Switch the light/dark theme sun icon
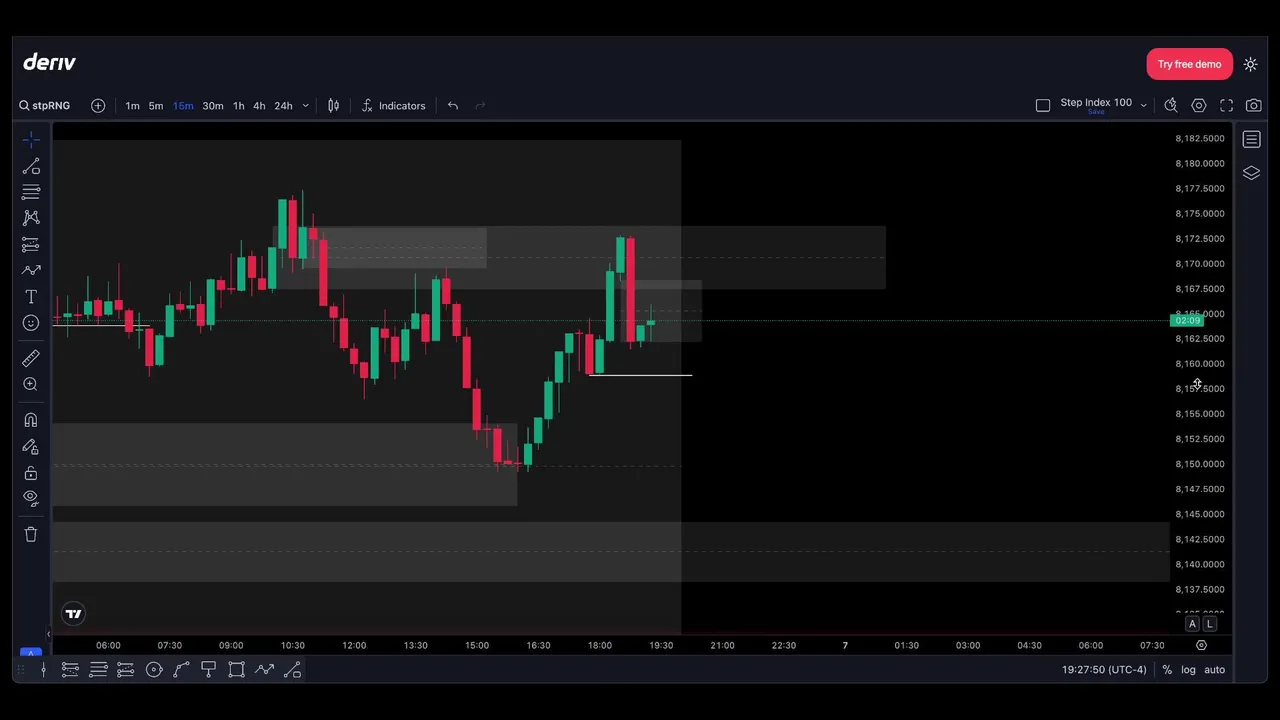This screenshot has height=720, width=1280. tap(1251, 64)
